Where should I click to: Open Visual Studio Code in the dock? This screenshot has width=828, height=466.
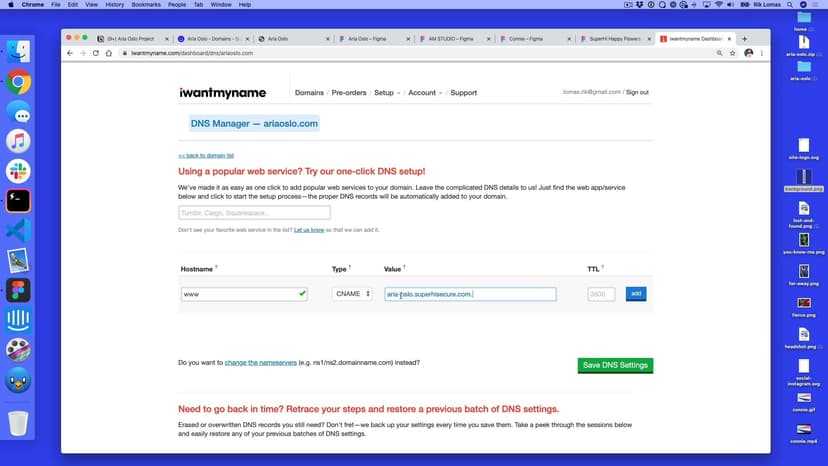tap(18, 230)
